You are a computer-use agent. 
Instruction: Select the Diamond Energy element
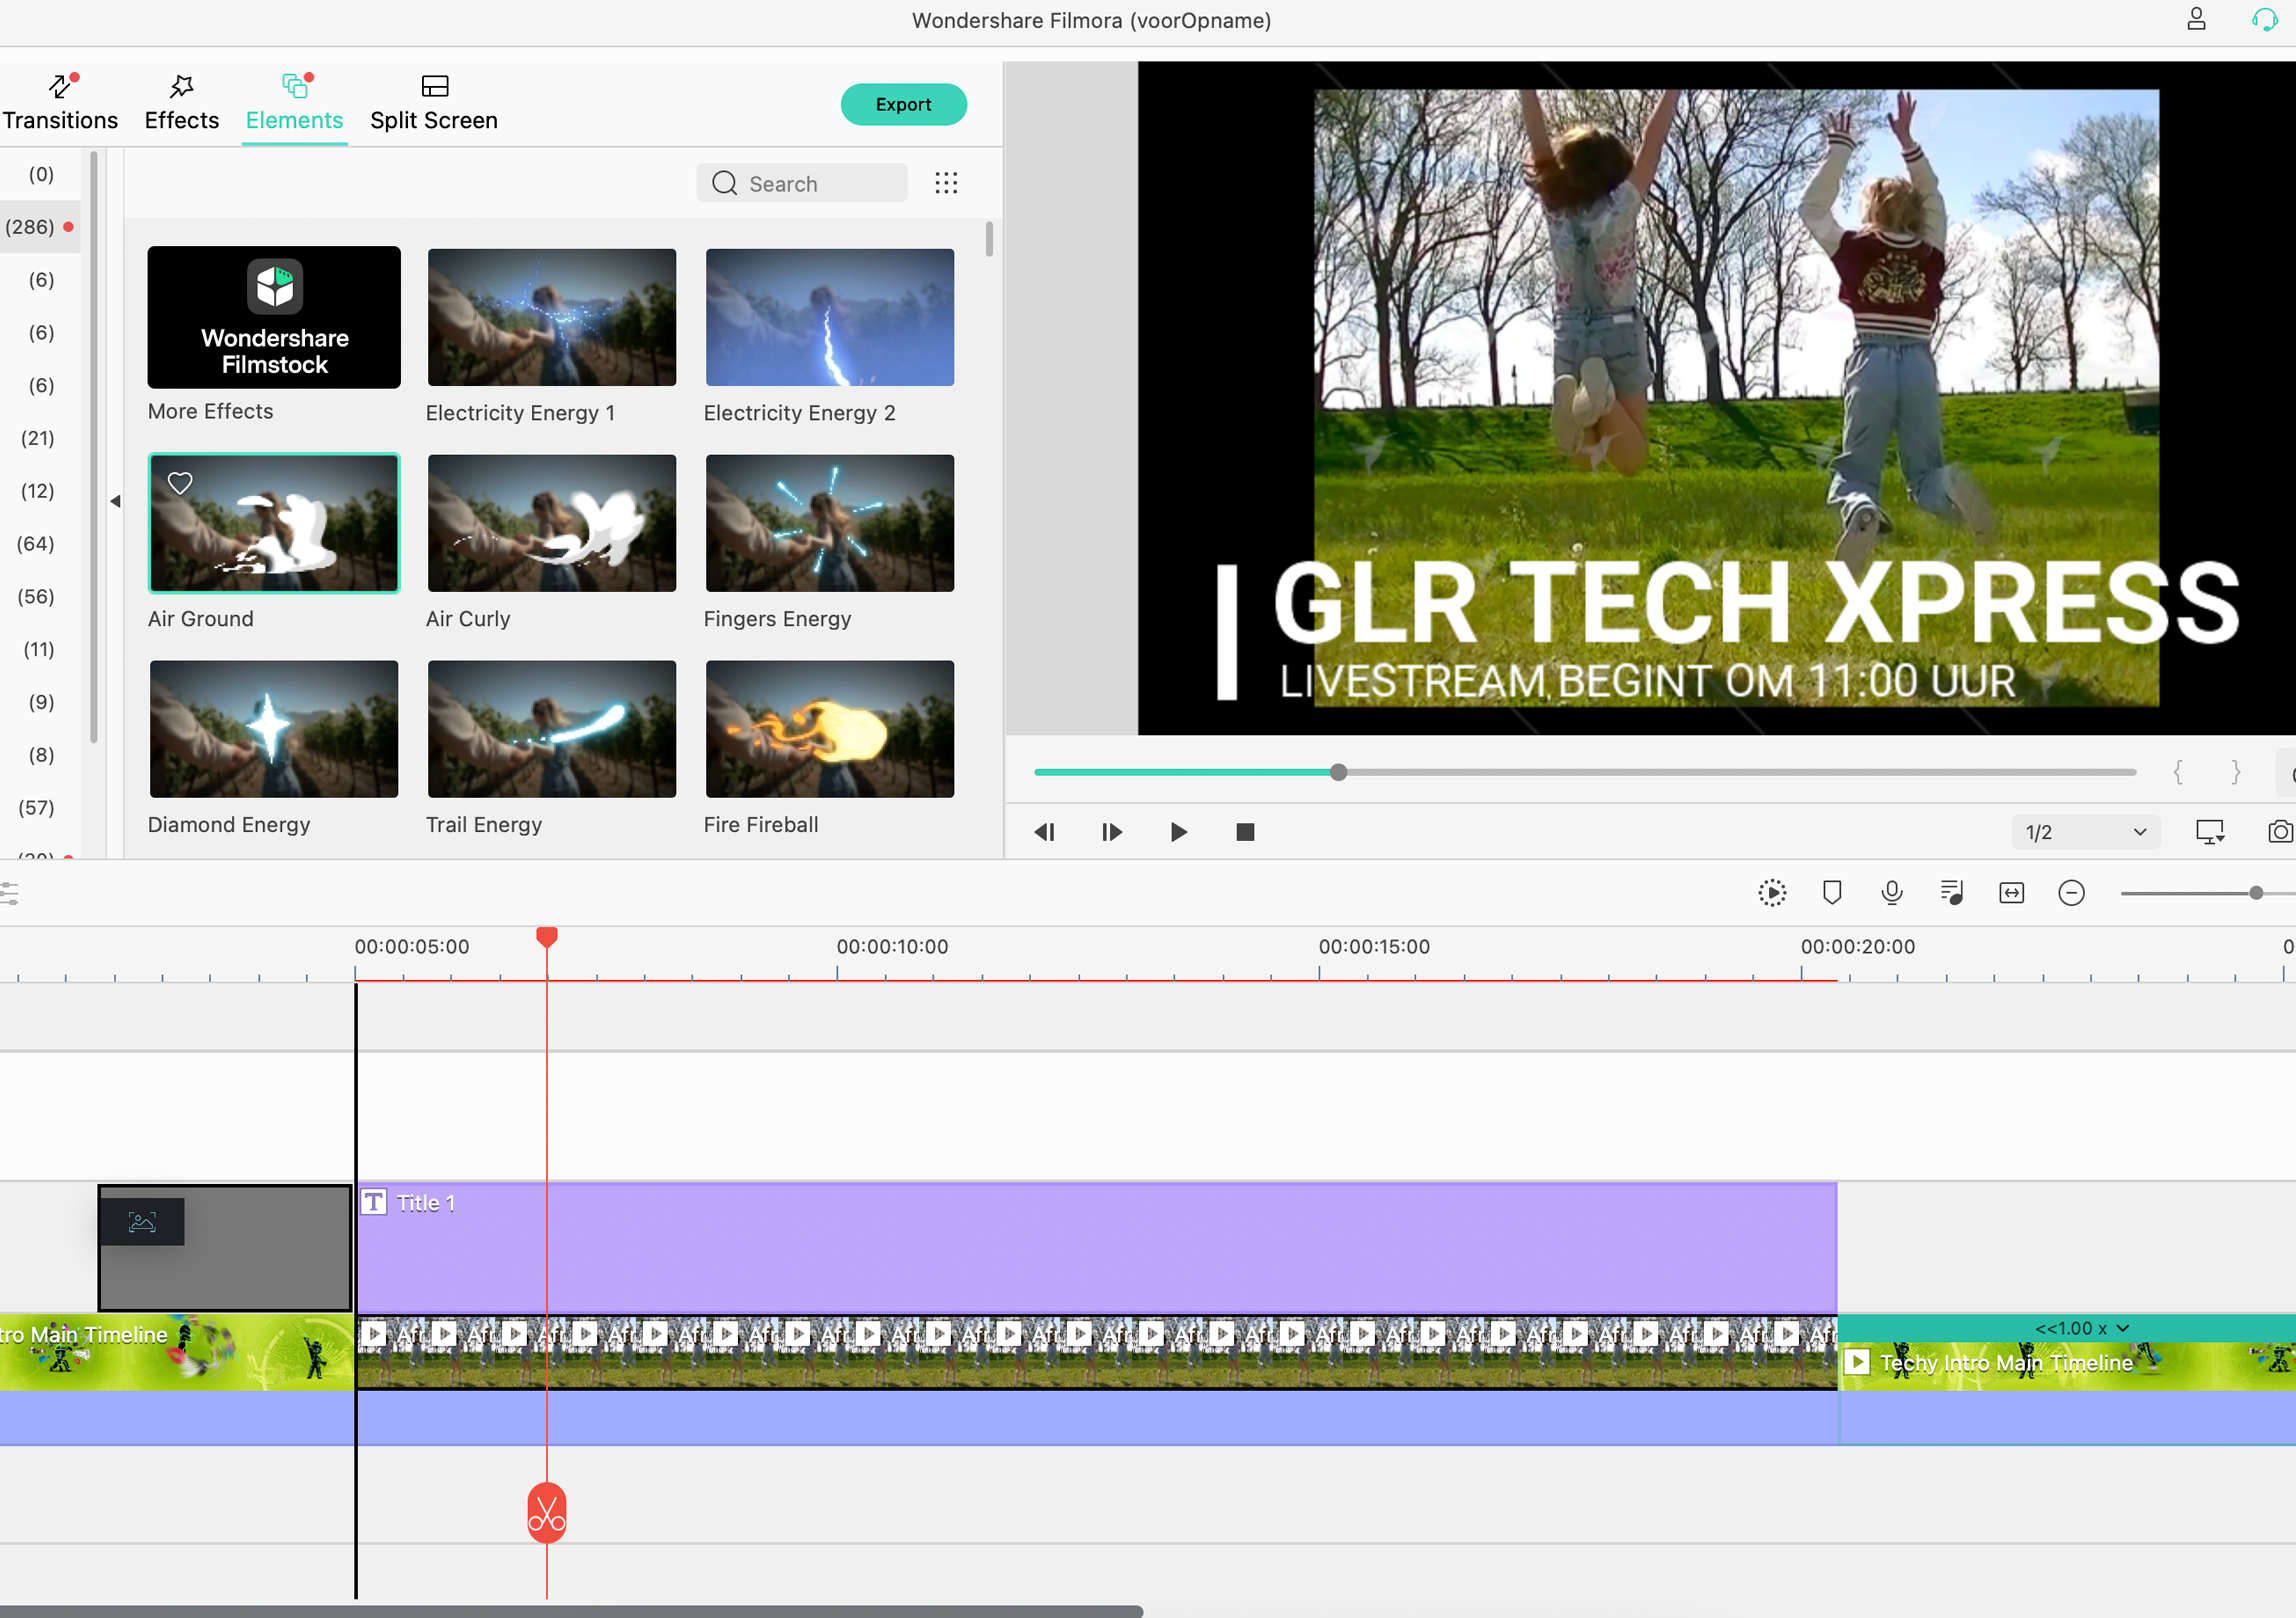coord(274,729)
